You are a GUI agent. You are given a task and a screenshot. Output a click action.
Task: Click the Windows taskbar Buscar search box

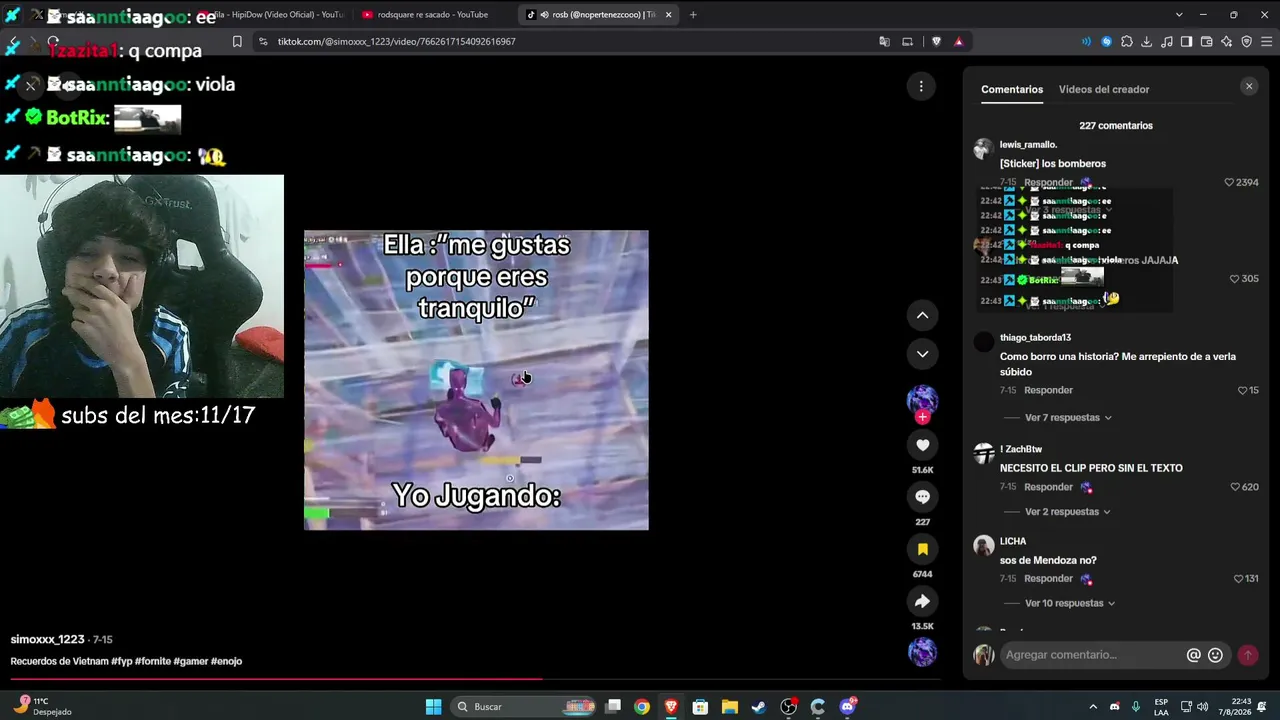pyautogui.click(x=524, y=707)
